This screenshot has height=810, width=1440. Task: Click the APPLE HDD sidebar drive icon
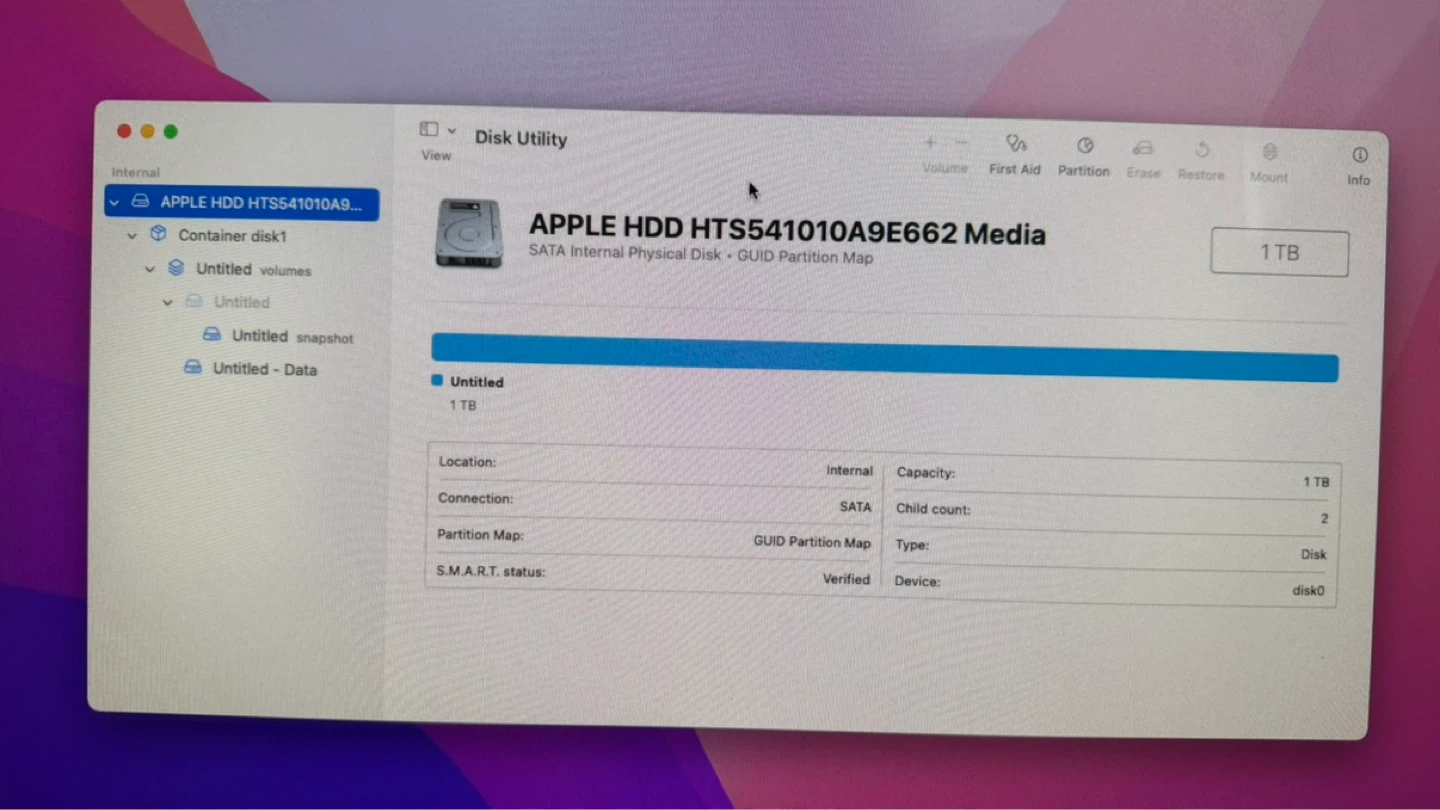141,202
